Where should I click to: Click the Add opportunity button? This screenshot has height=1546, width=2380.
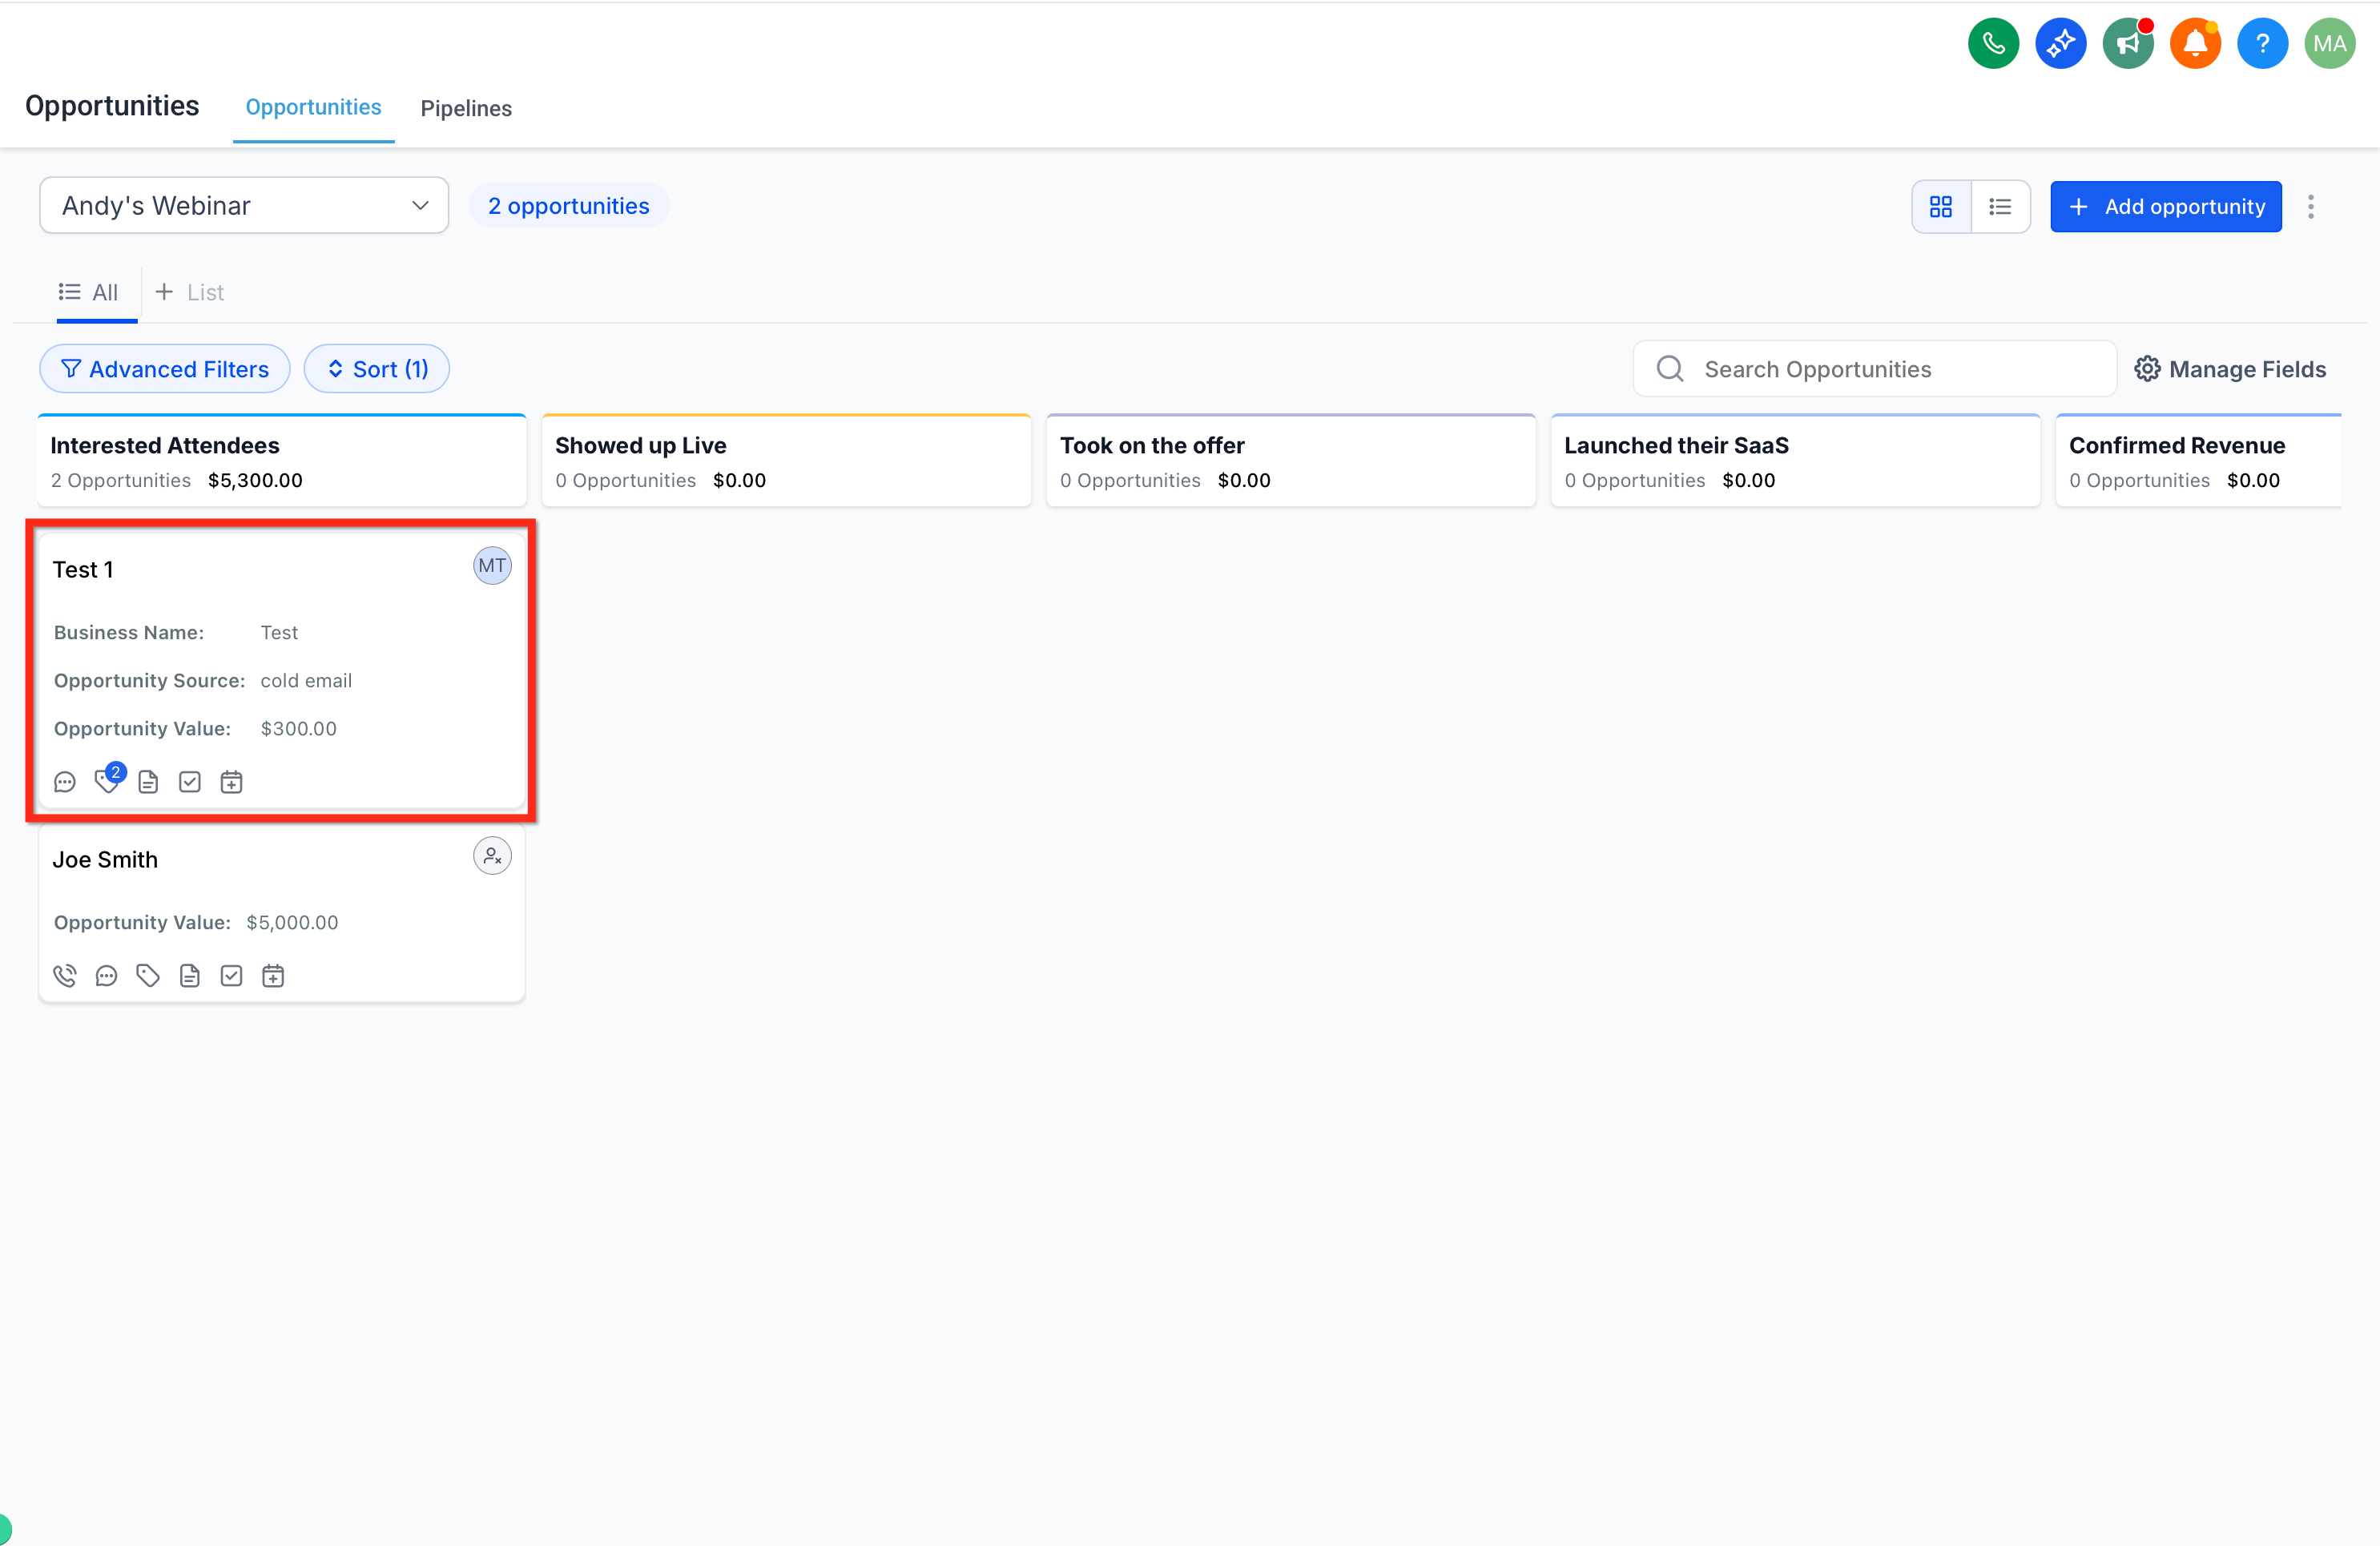point(2166,207)
